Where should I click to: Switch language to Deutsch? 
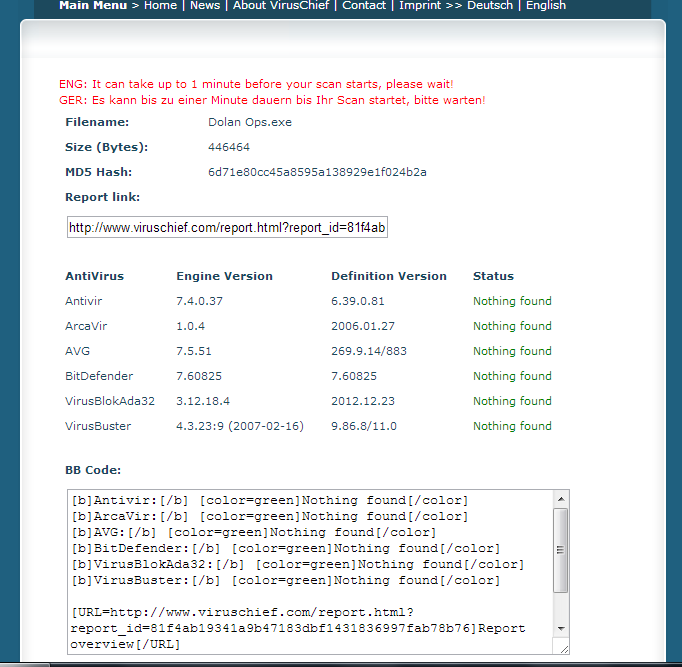click(490, 5)
